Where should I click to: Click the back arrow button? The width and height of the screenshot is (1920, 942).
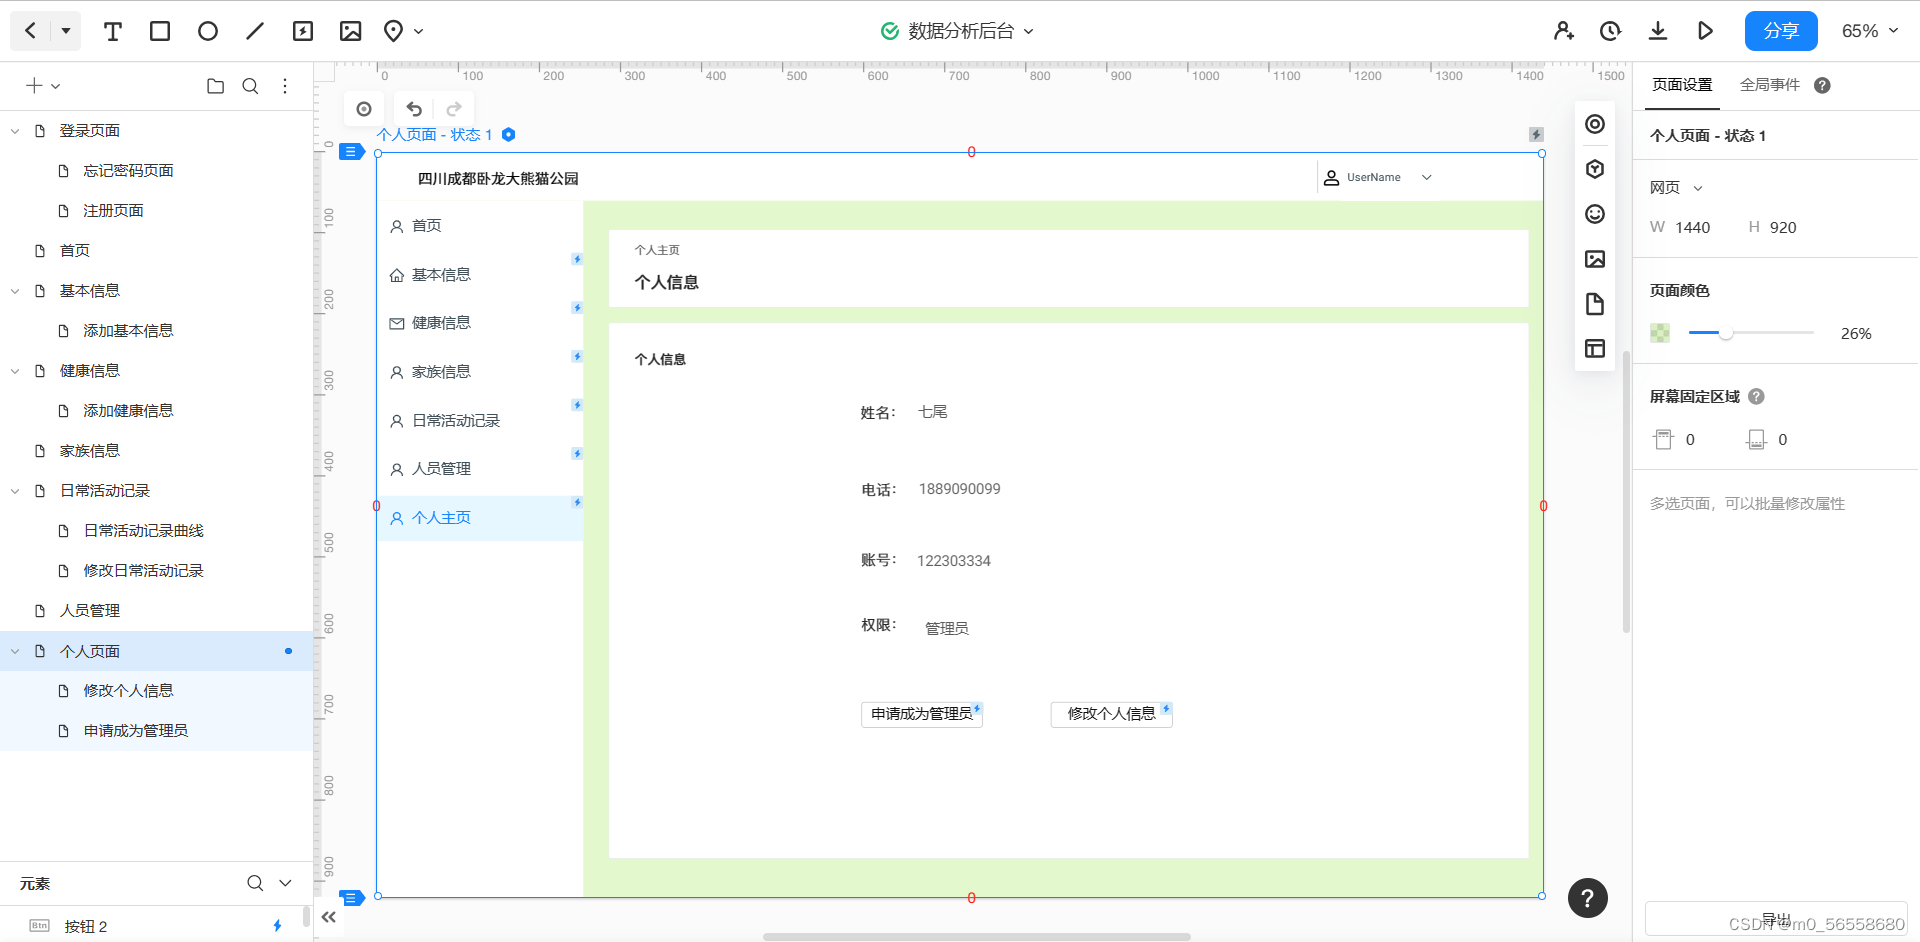click(x=31, y=31)
